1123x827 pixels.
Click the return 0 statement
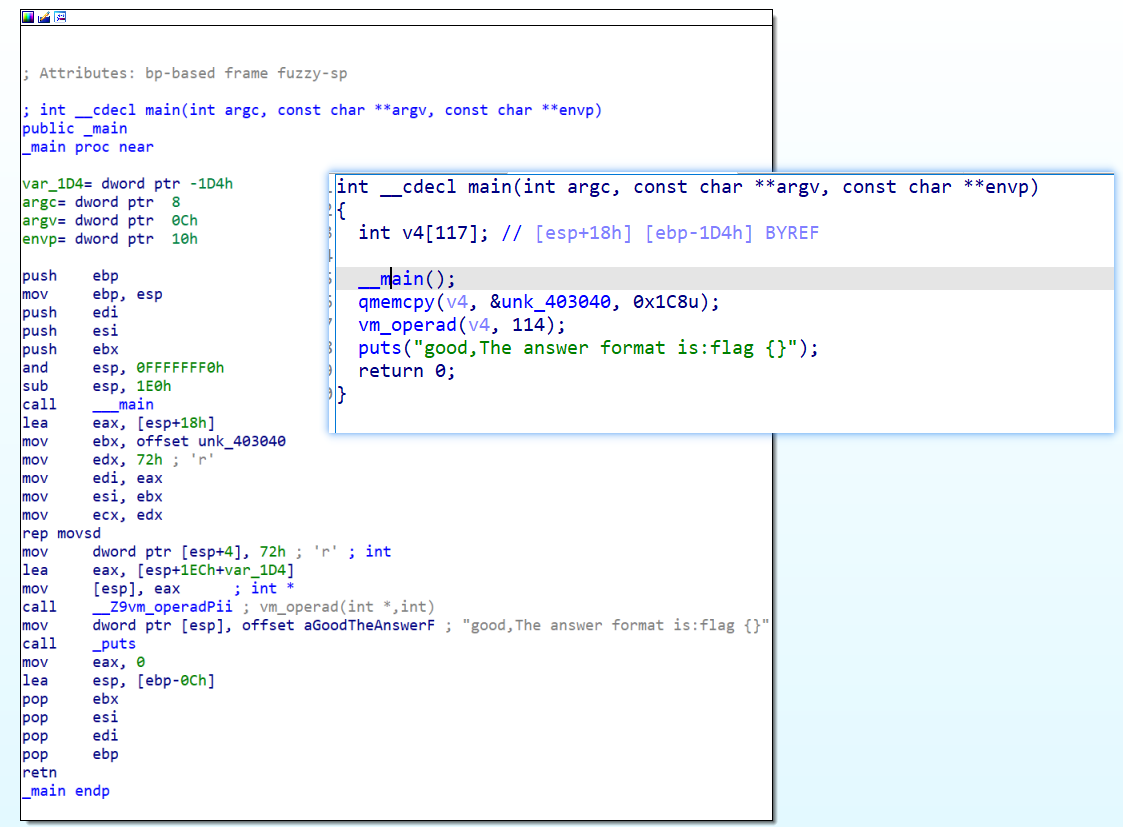[x=406, y=371]
